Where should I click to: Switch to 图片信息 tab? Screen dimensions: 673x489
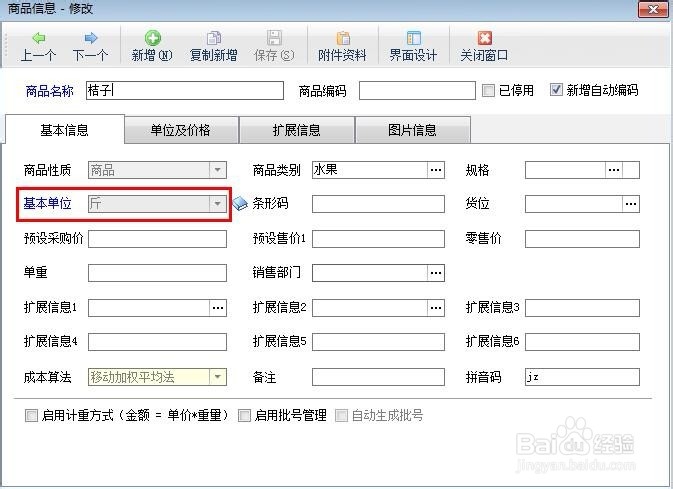412,130
